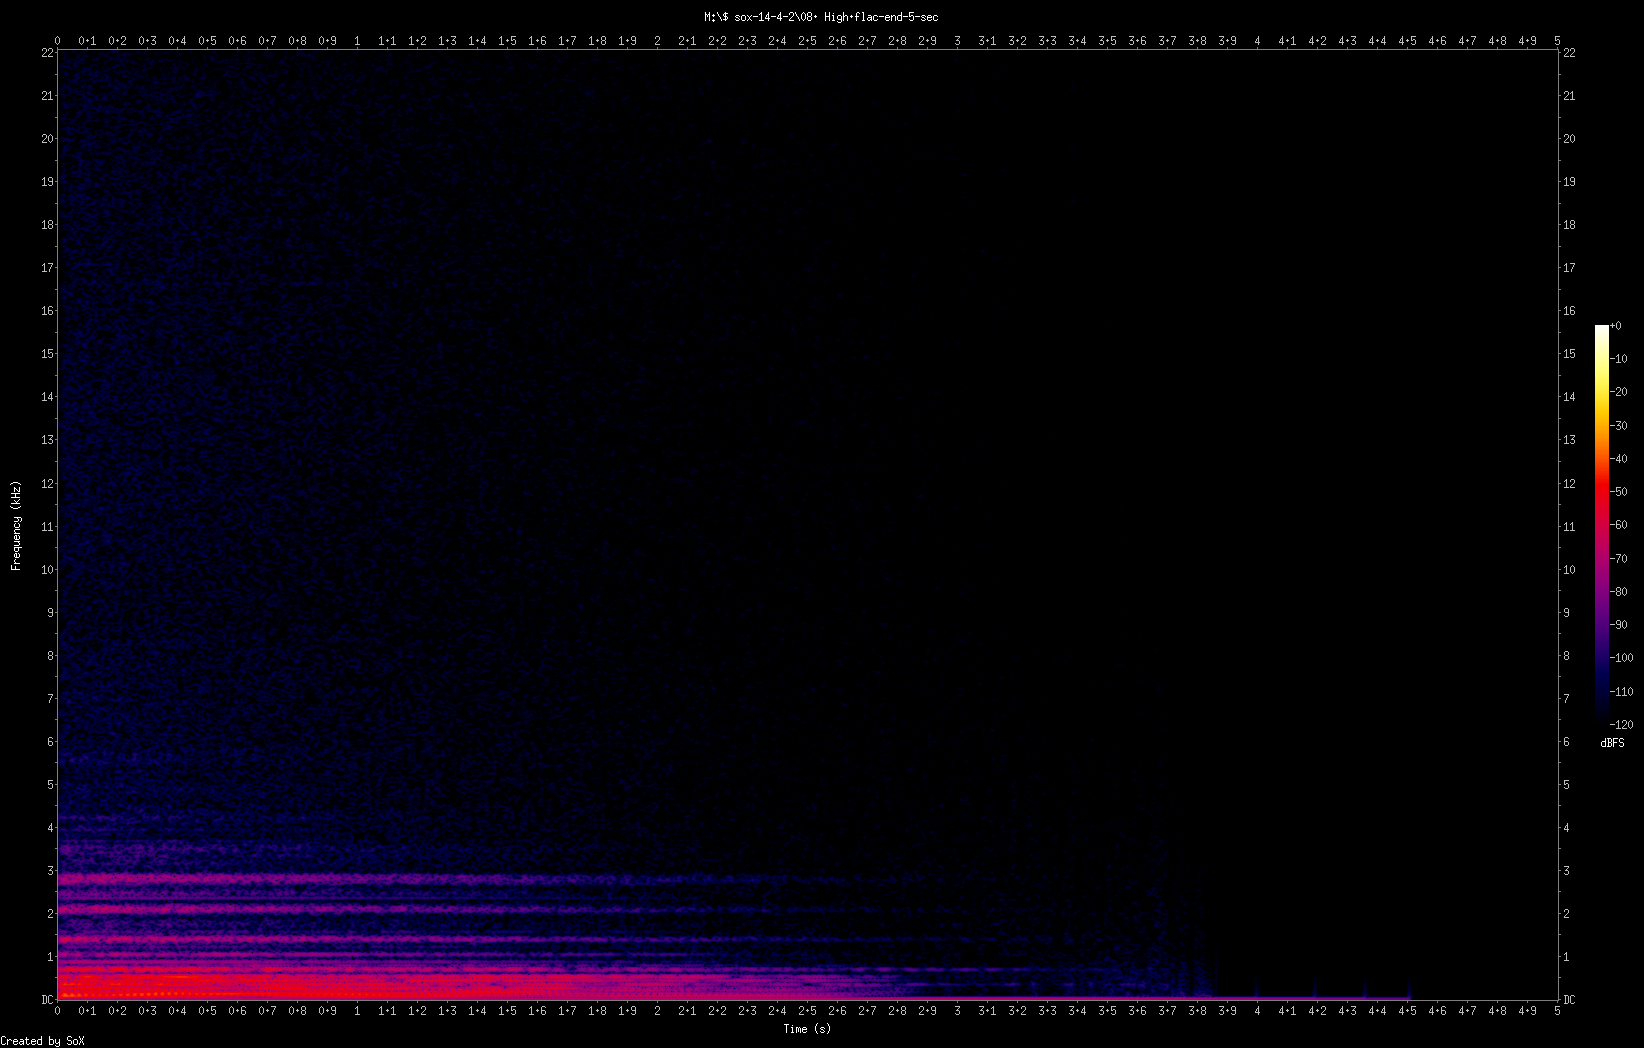1644x1048 pixels.
Task: Click the 11 kHz frequency label on left
Action: [45, 525]
